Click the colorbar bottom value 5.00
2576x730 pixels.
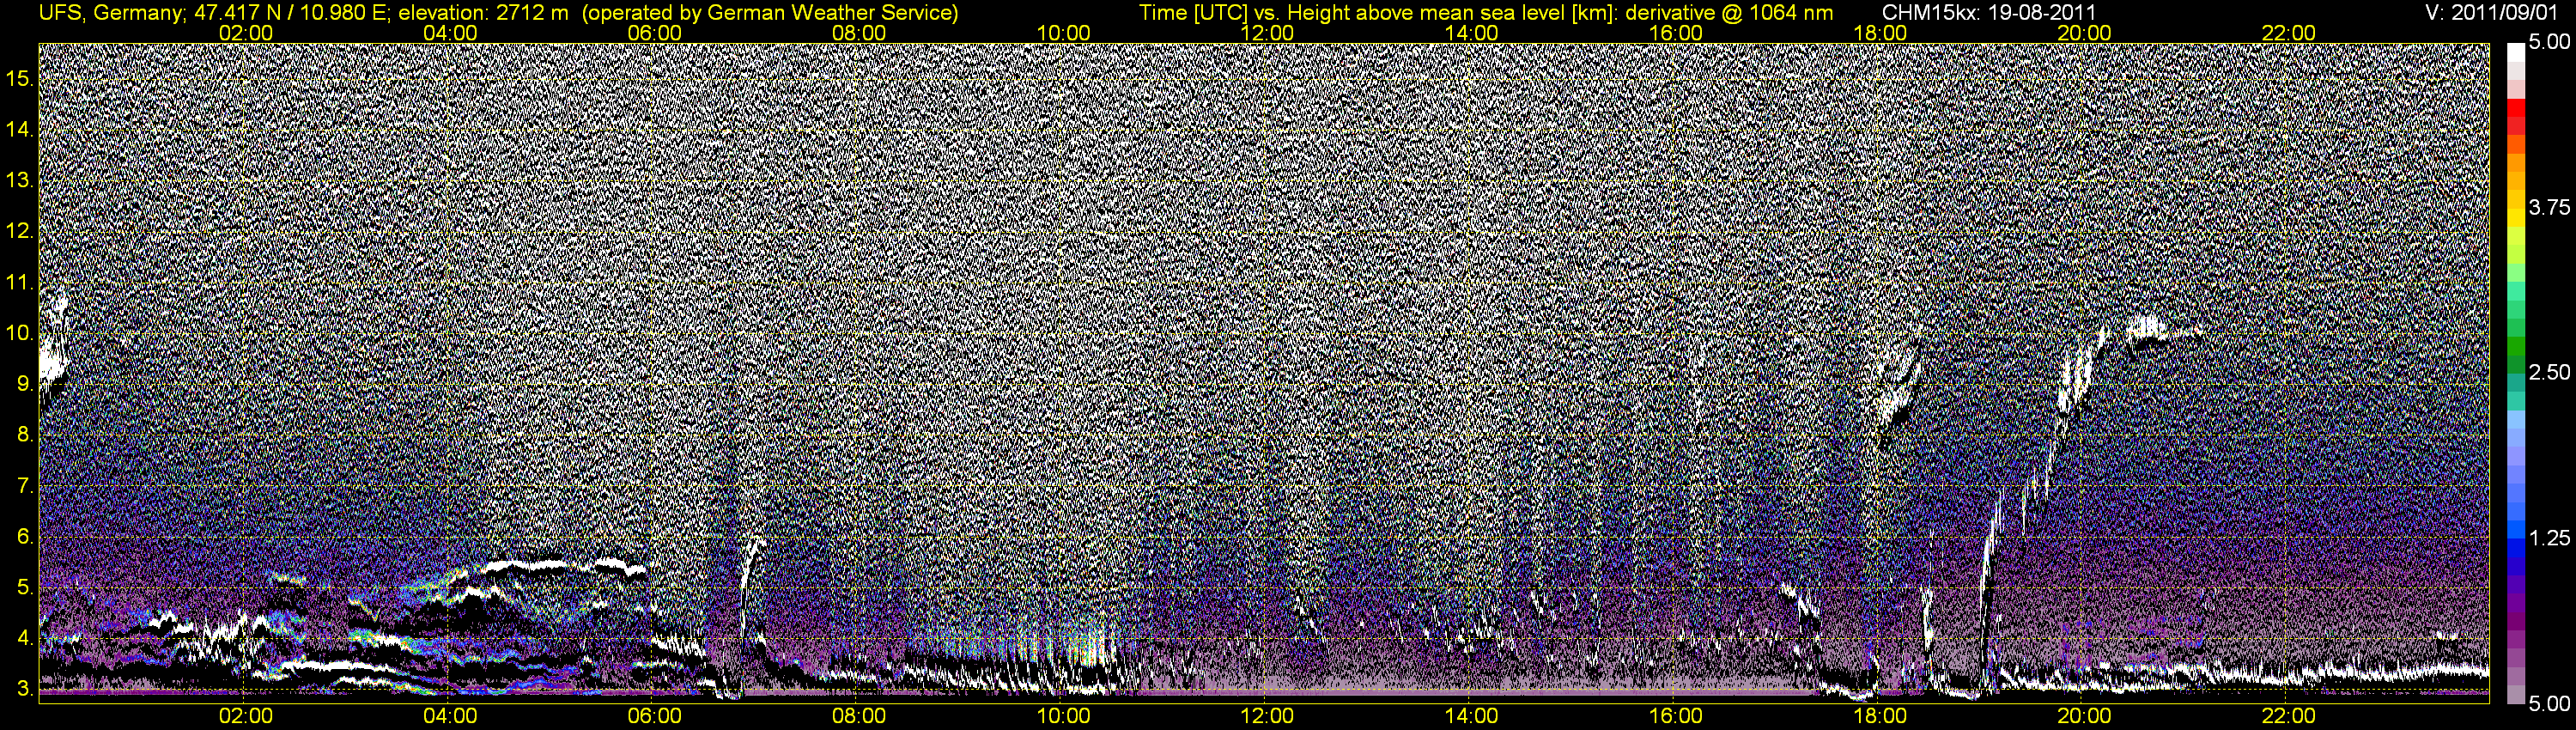2549,704
